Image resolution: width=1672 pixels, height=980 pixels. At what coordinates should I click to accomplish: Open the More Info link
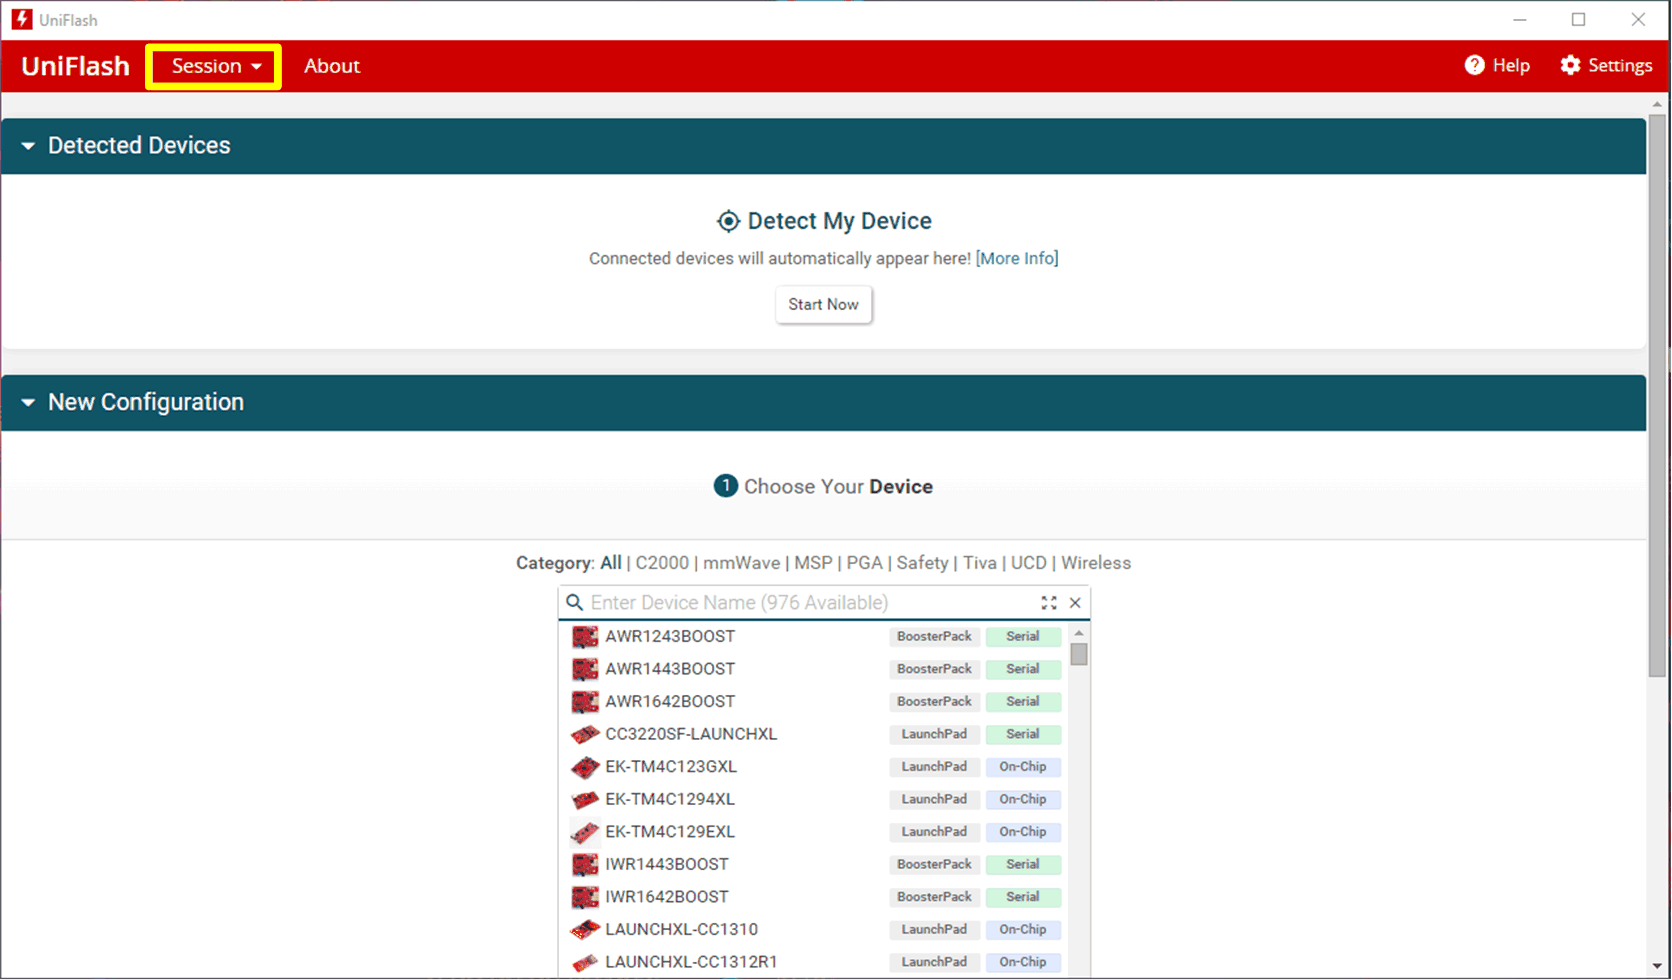point(1017,259)
